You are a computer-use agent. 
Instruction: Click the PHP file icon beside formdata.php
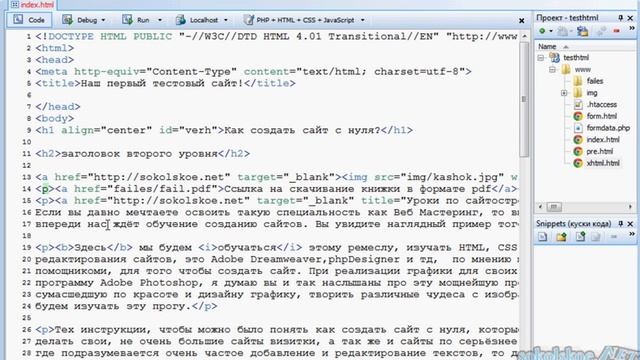point(578,128)
